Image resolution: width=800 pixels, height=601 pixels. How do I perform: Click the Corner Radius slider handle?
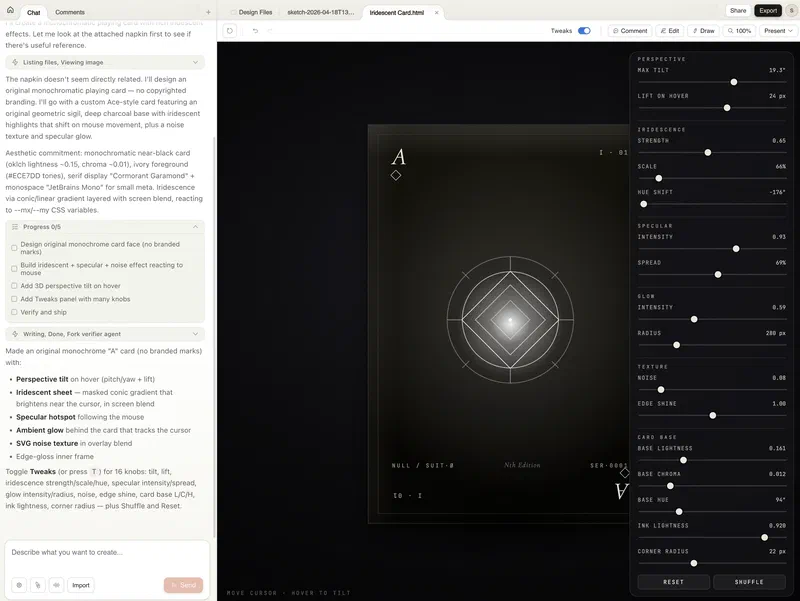(x=694, y=563)
